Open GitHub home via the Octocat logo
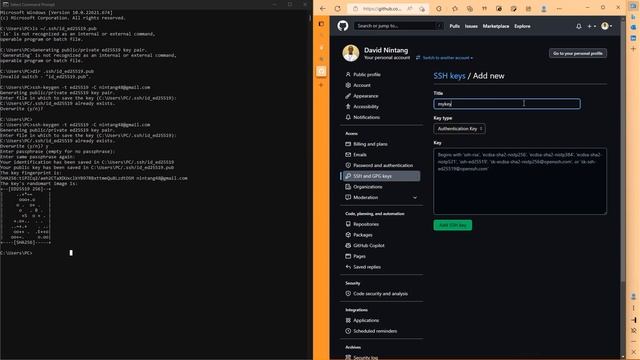 (x=343, y=26)
